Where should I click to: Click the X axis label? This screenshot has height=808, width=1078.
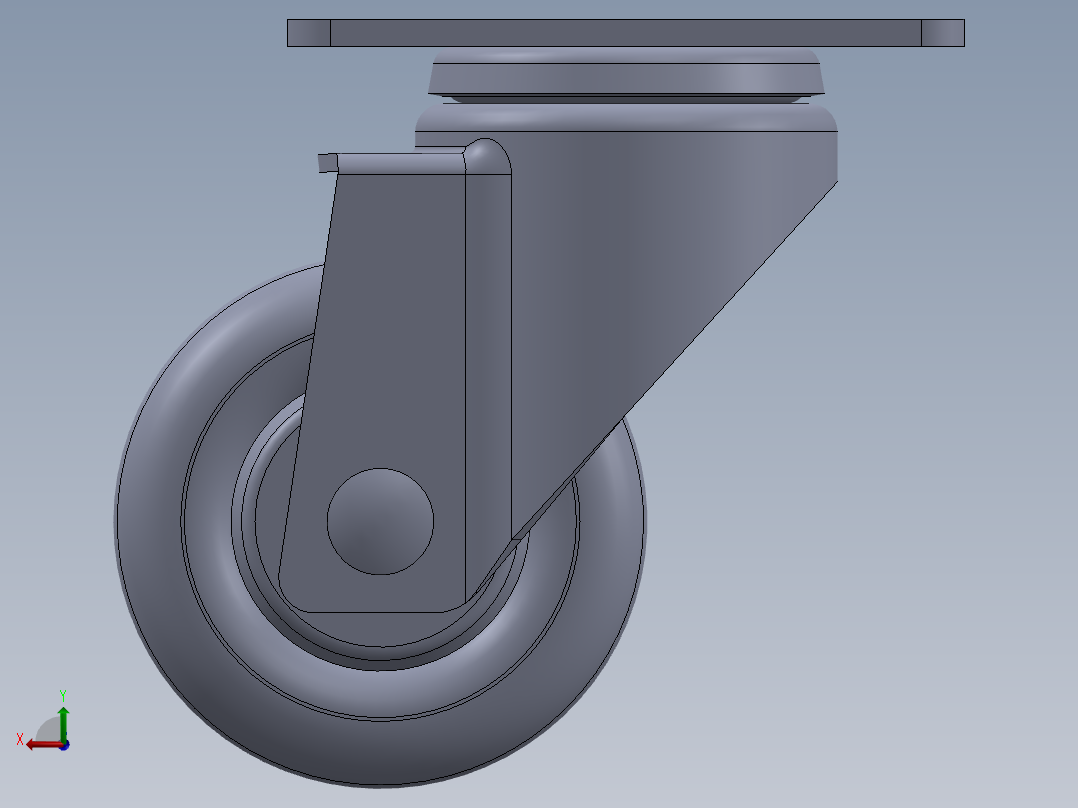click(20, 740)
